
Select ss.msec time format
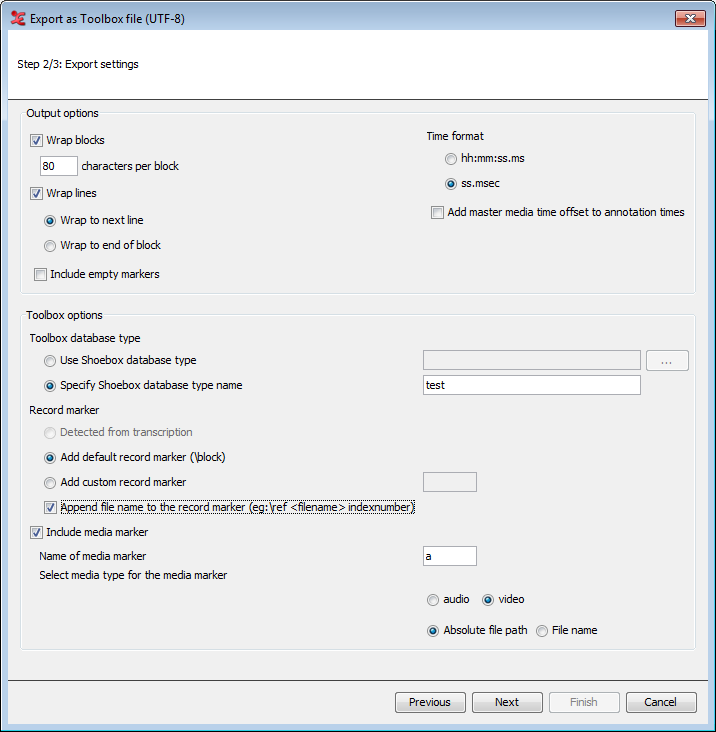[x=451, y=184]
